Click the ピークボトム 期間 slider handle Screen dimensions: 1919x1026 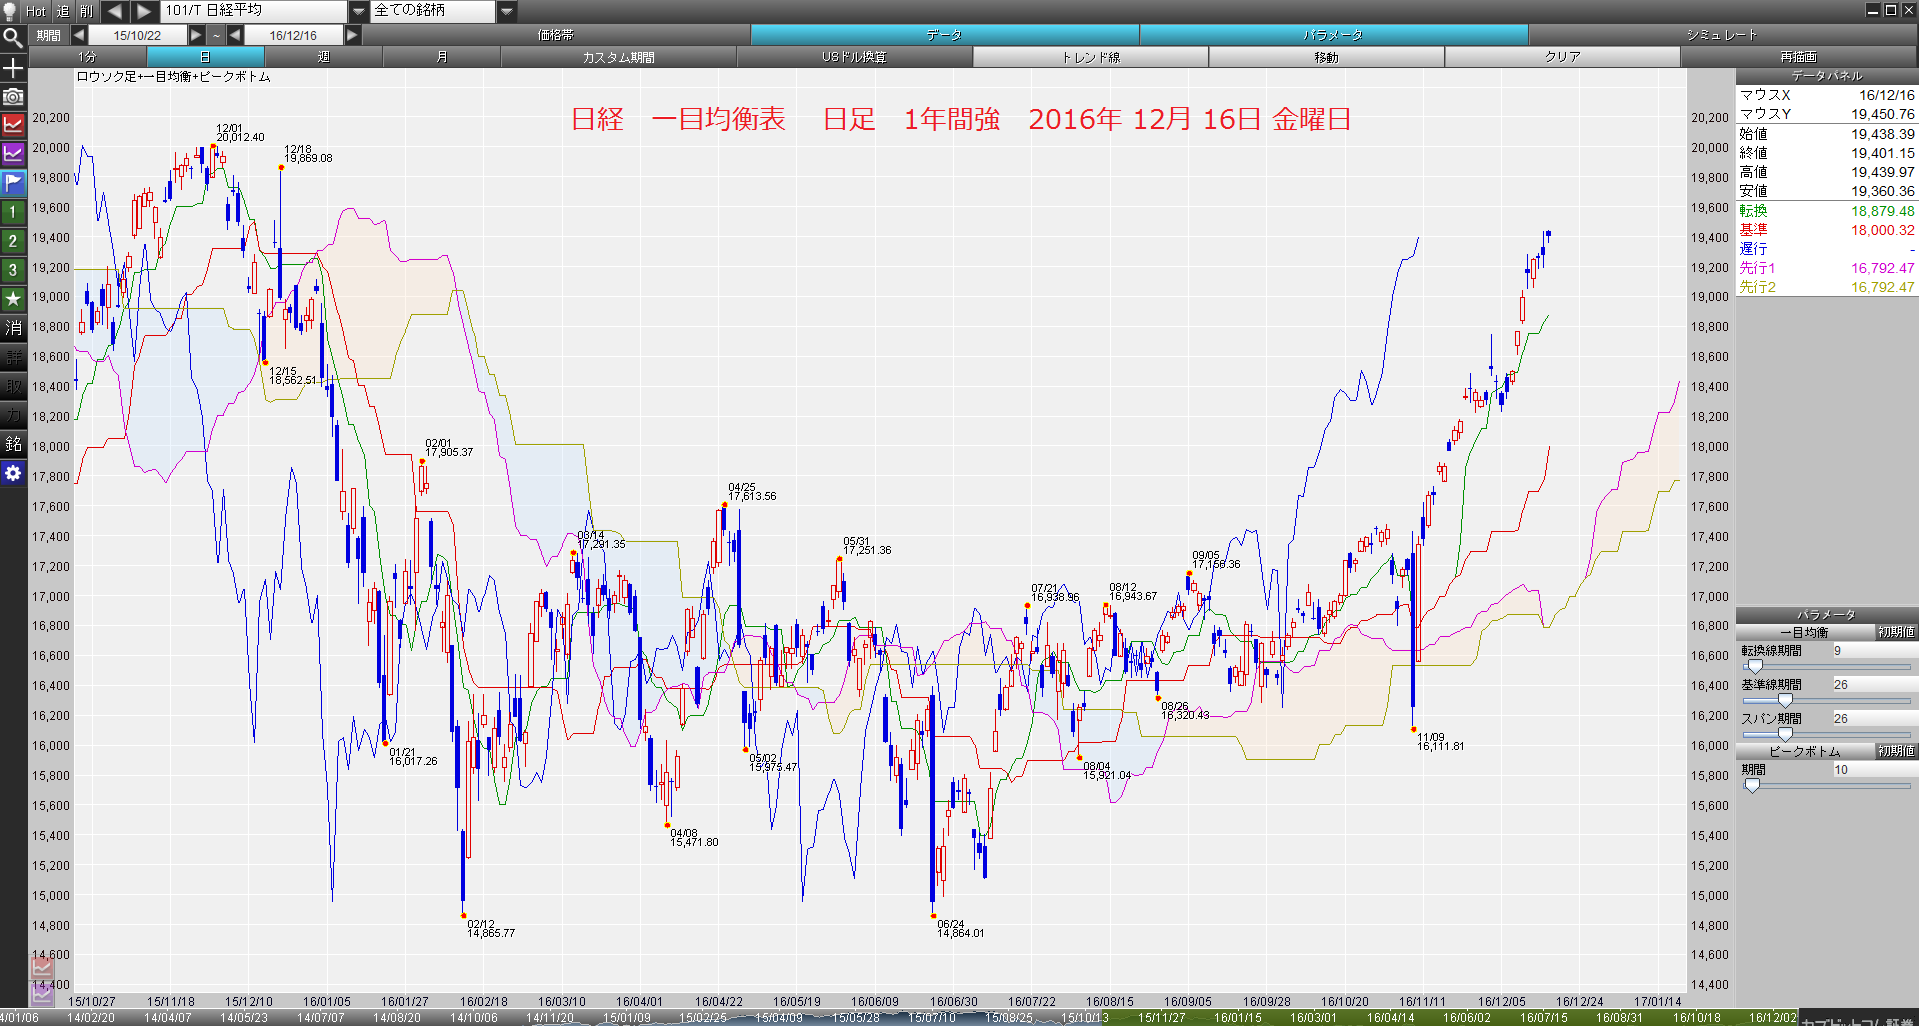(x=1752, y=785)
